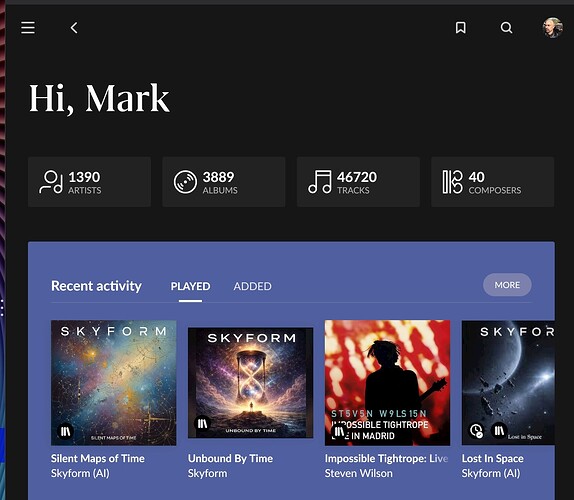
Task: Open Mark's profile avatar menu
Action: [x=552, y=27]
